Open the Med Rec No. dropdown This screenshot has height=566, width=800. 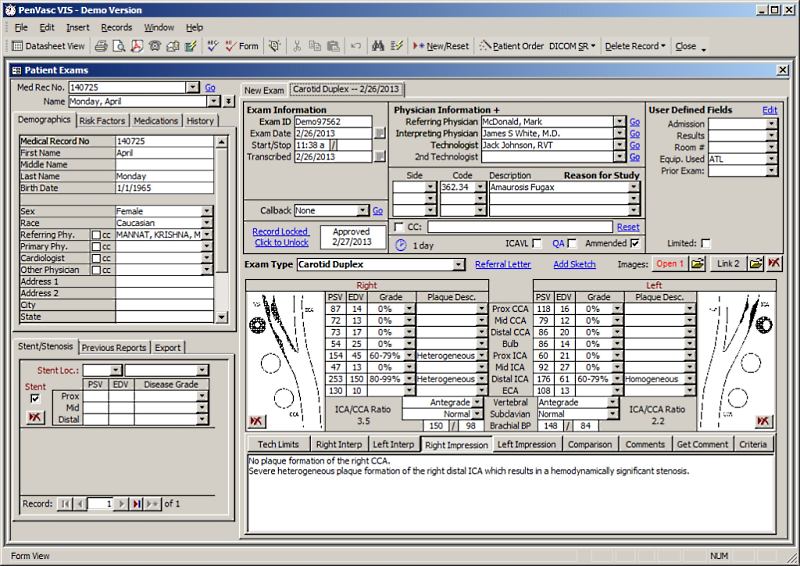192,87
